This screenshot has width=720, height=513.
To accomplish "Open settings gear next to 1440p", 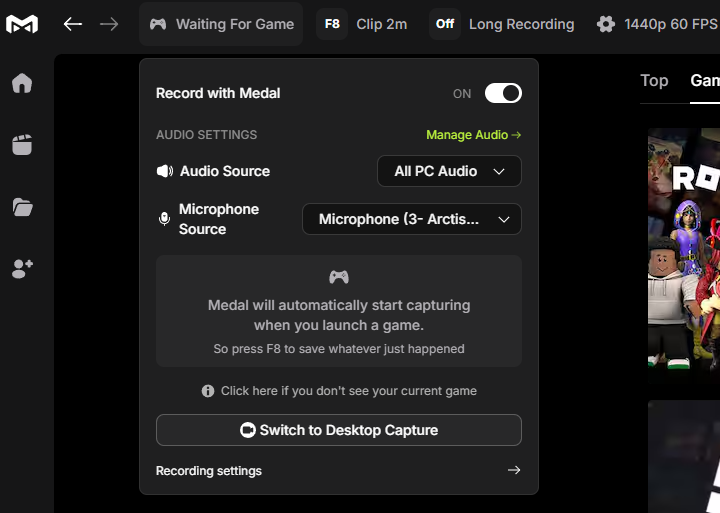I will (x=606, y=24).
